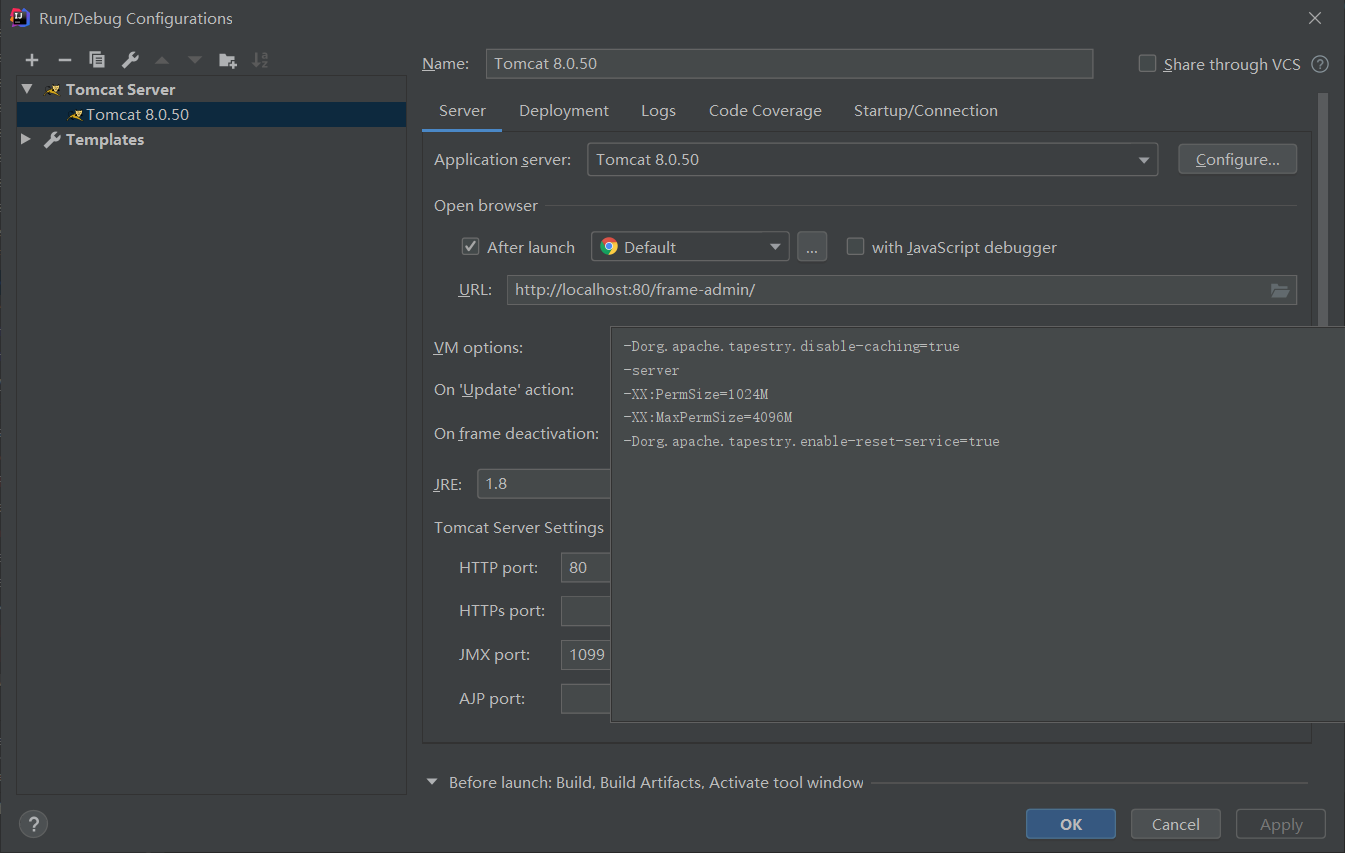
Task: Copy configuration icon in toolbar
Action: (x=97, y=60)
